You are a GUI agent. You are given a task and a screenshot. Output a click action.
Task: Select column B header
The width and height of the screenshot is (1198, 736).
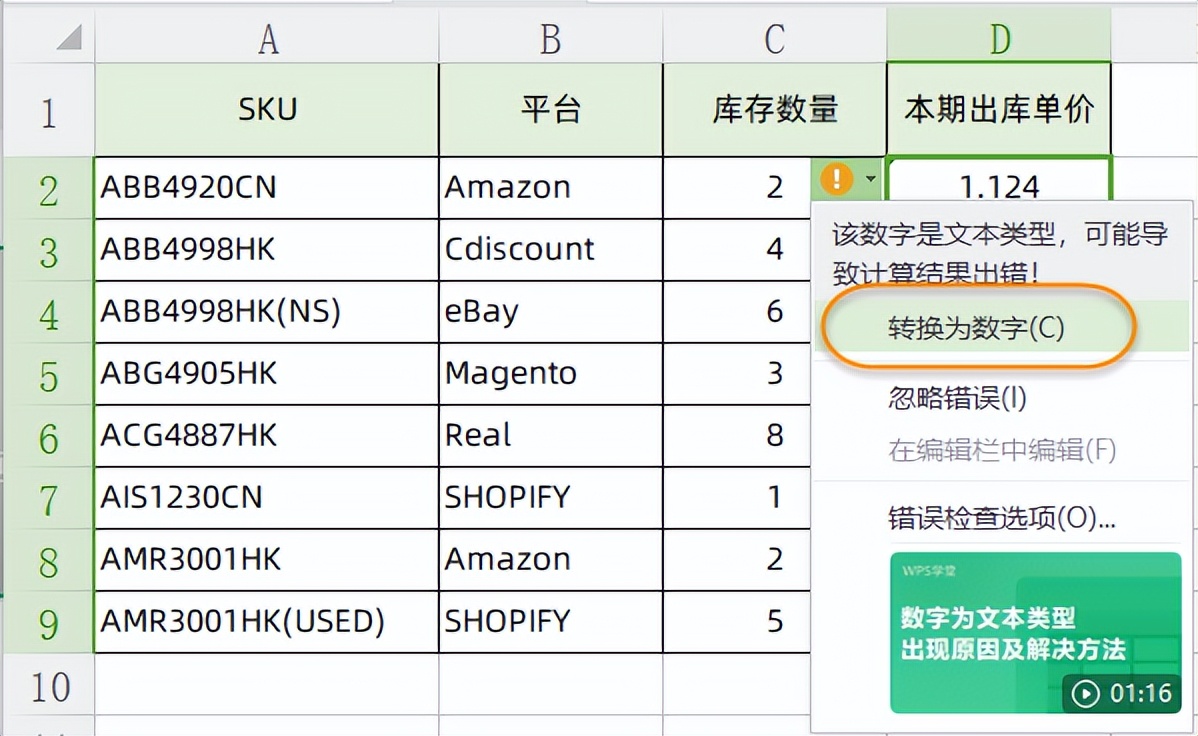click(550, 37)
